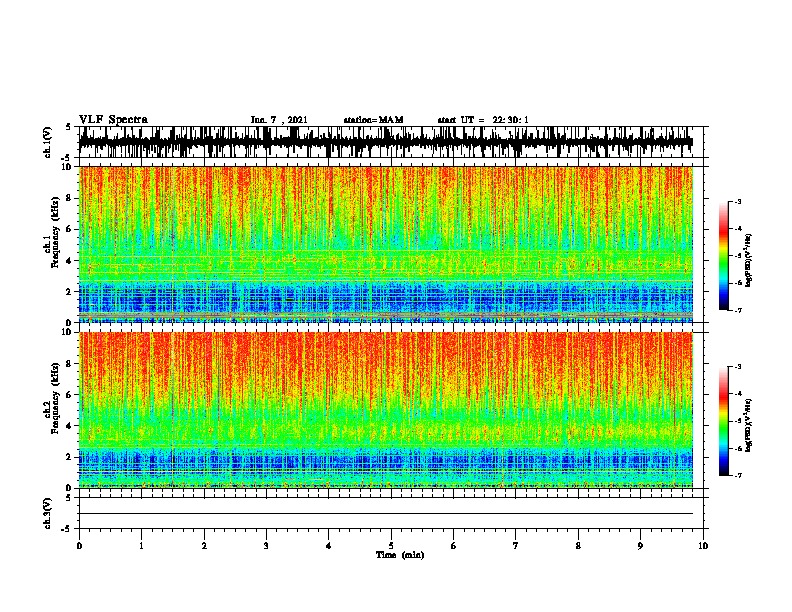The height and width of the screenshot is (612, 792).
Task: Click the ch.2 colorbar log(PSD) unit label
Action: tap(749, 426)
